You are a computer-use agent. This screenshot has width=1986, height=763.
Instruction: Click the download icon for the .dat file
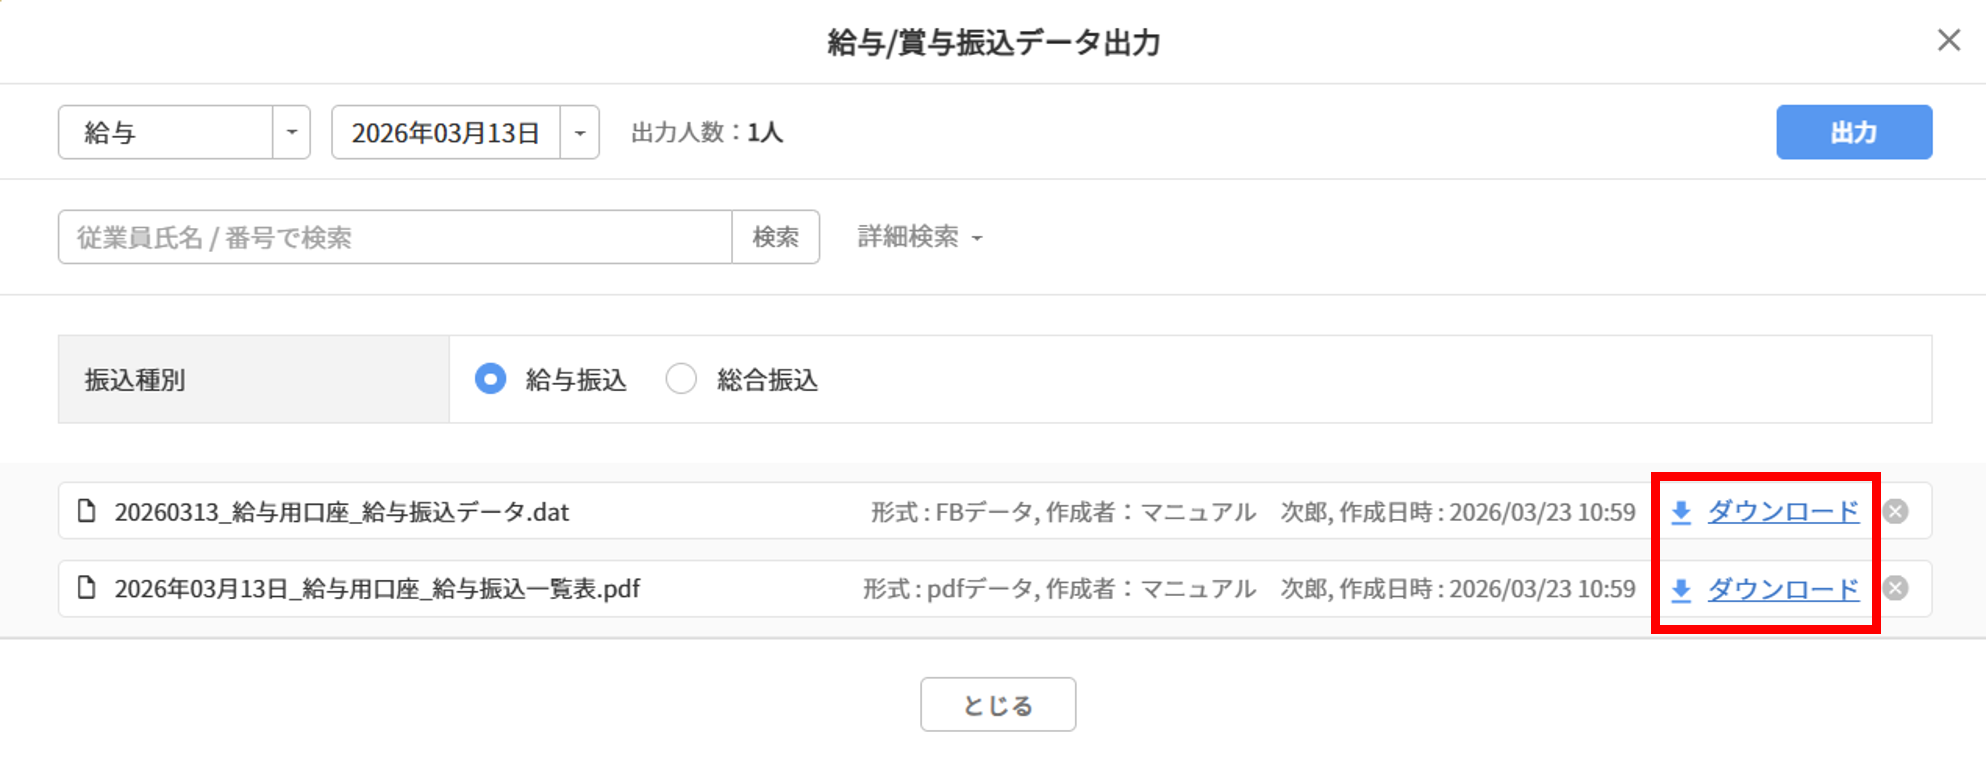[x=1681, y=512]
